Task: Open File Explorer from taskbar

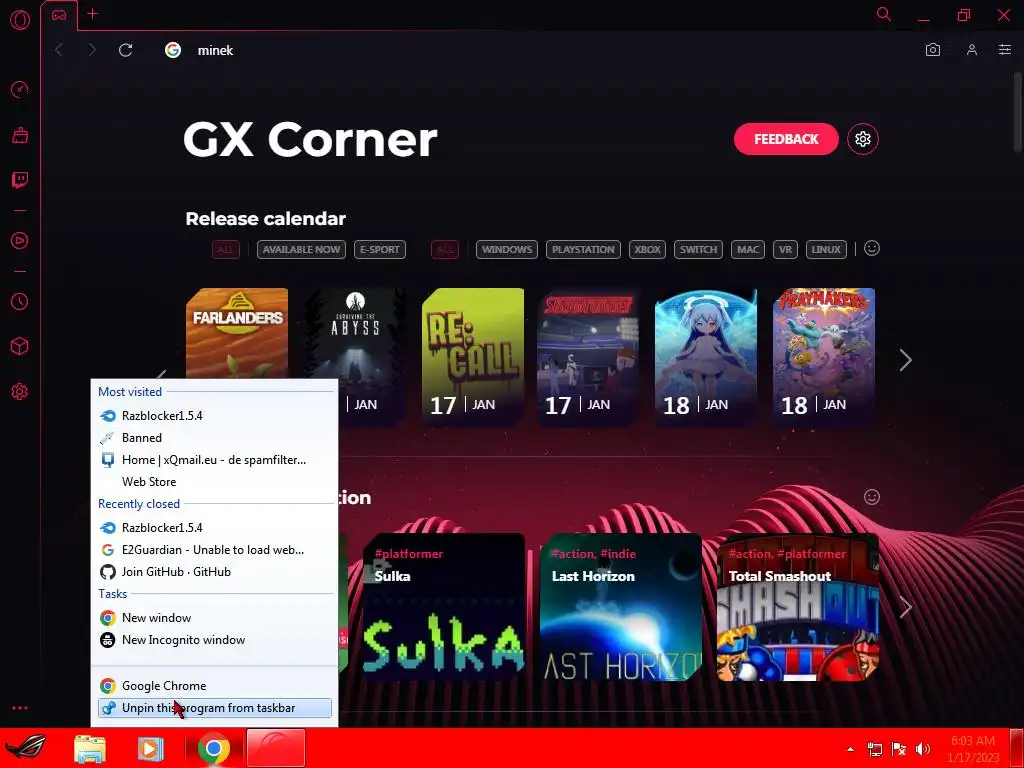Action: click(x=89, y=748)
